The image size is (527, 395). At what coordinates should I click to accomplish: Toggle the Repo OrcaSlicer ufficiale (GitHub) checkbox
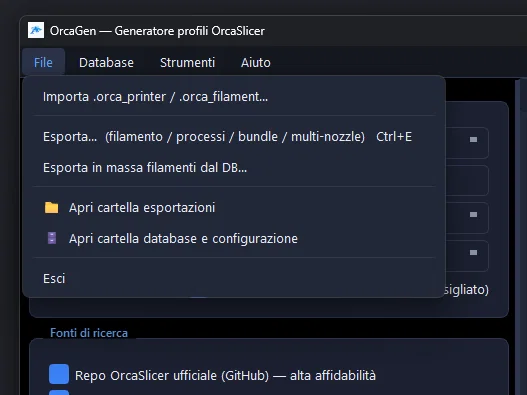[x=59, y=374]
